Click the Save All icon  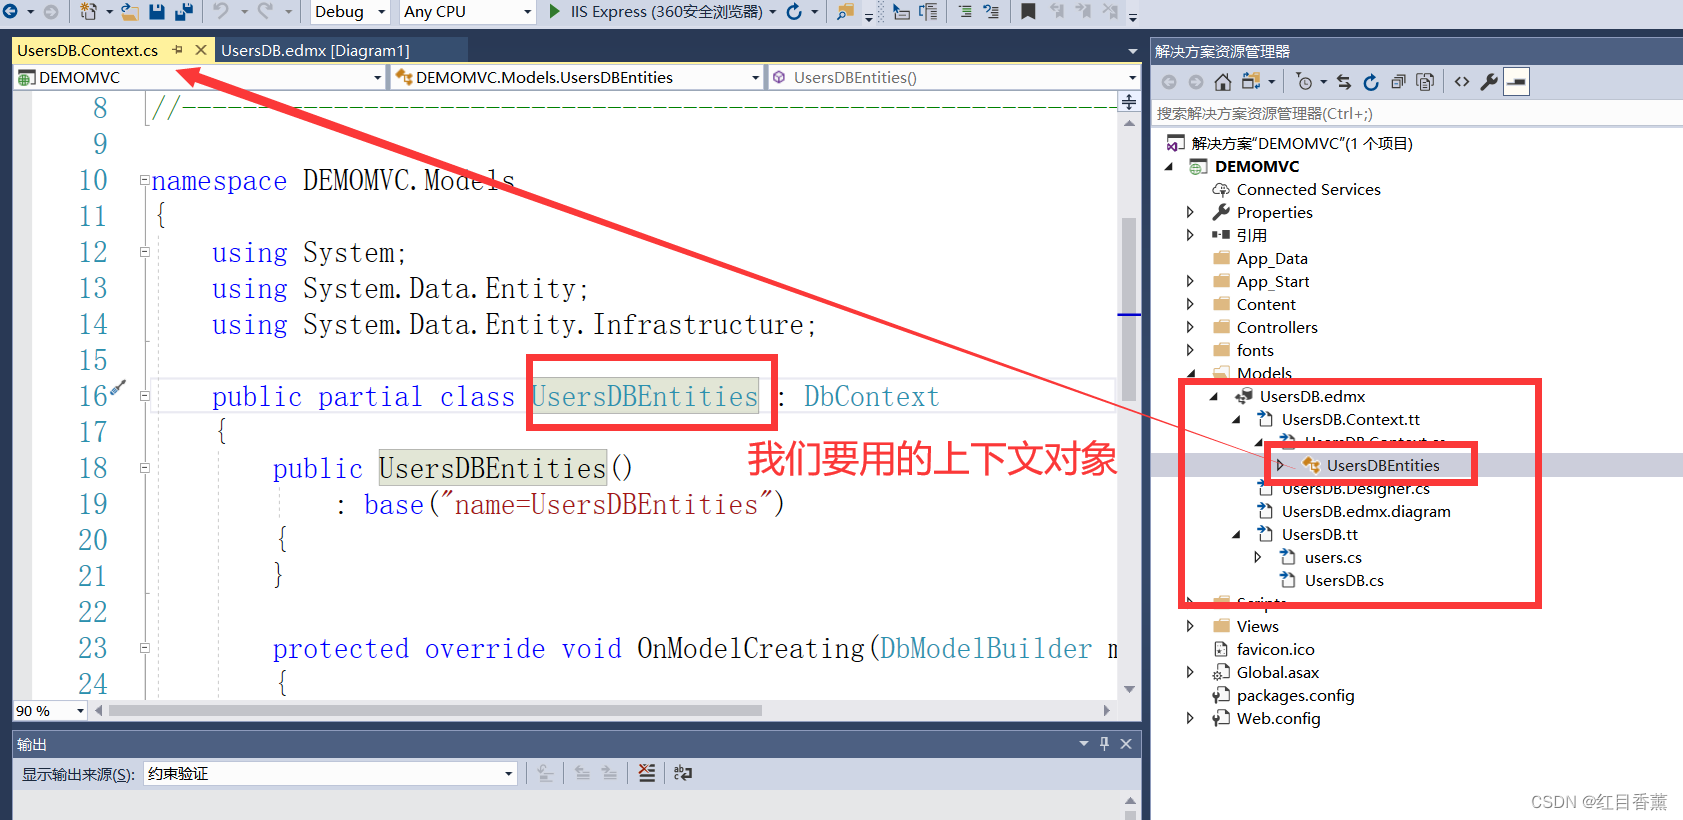point(184,12)
